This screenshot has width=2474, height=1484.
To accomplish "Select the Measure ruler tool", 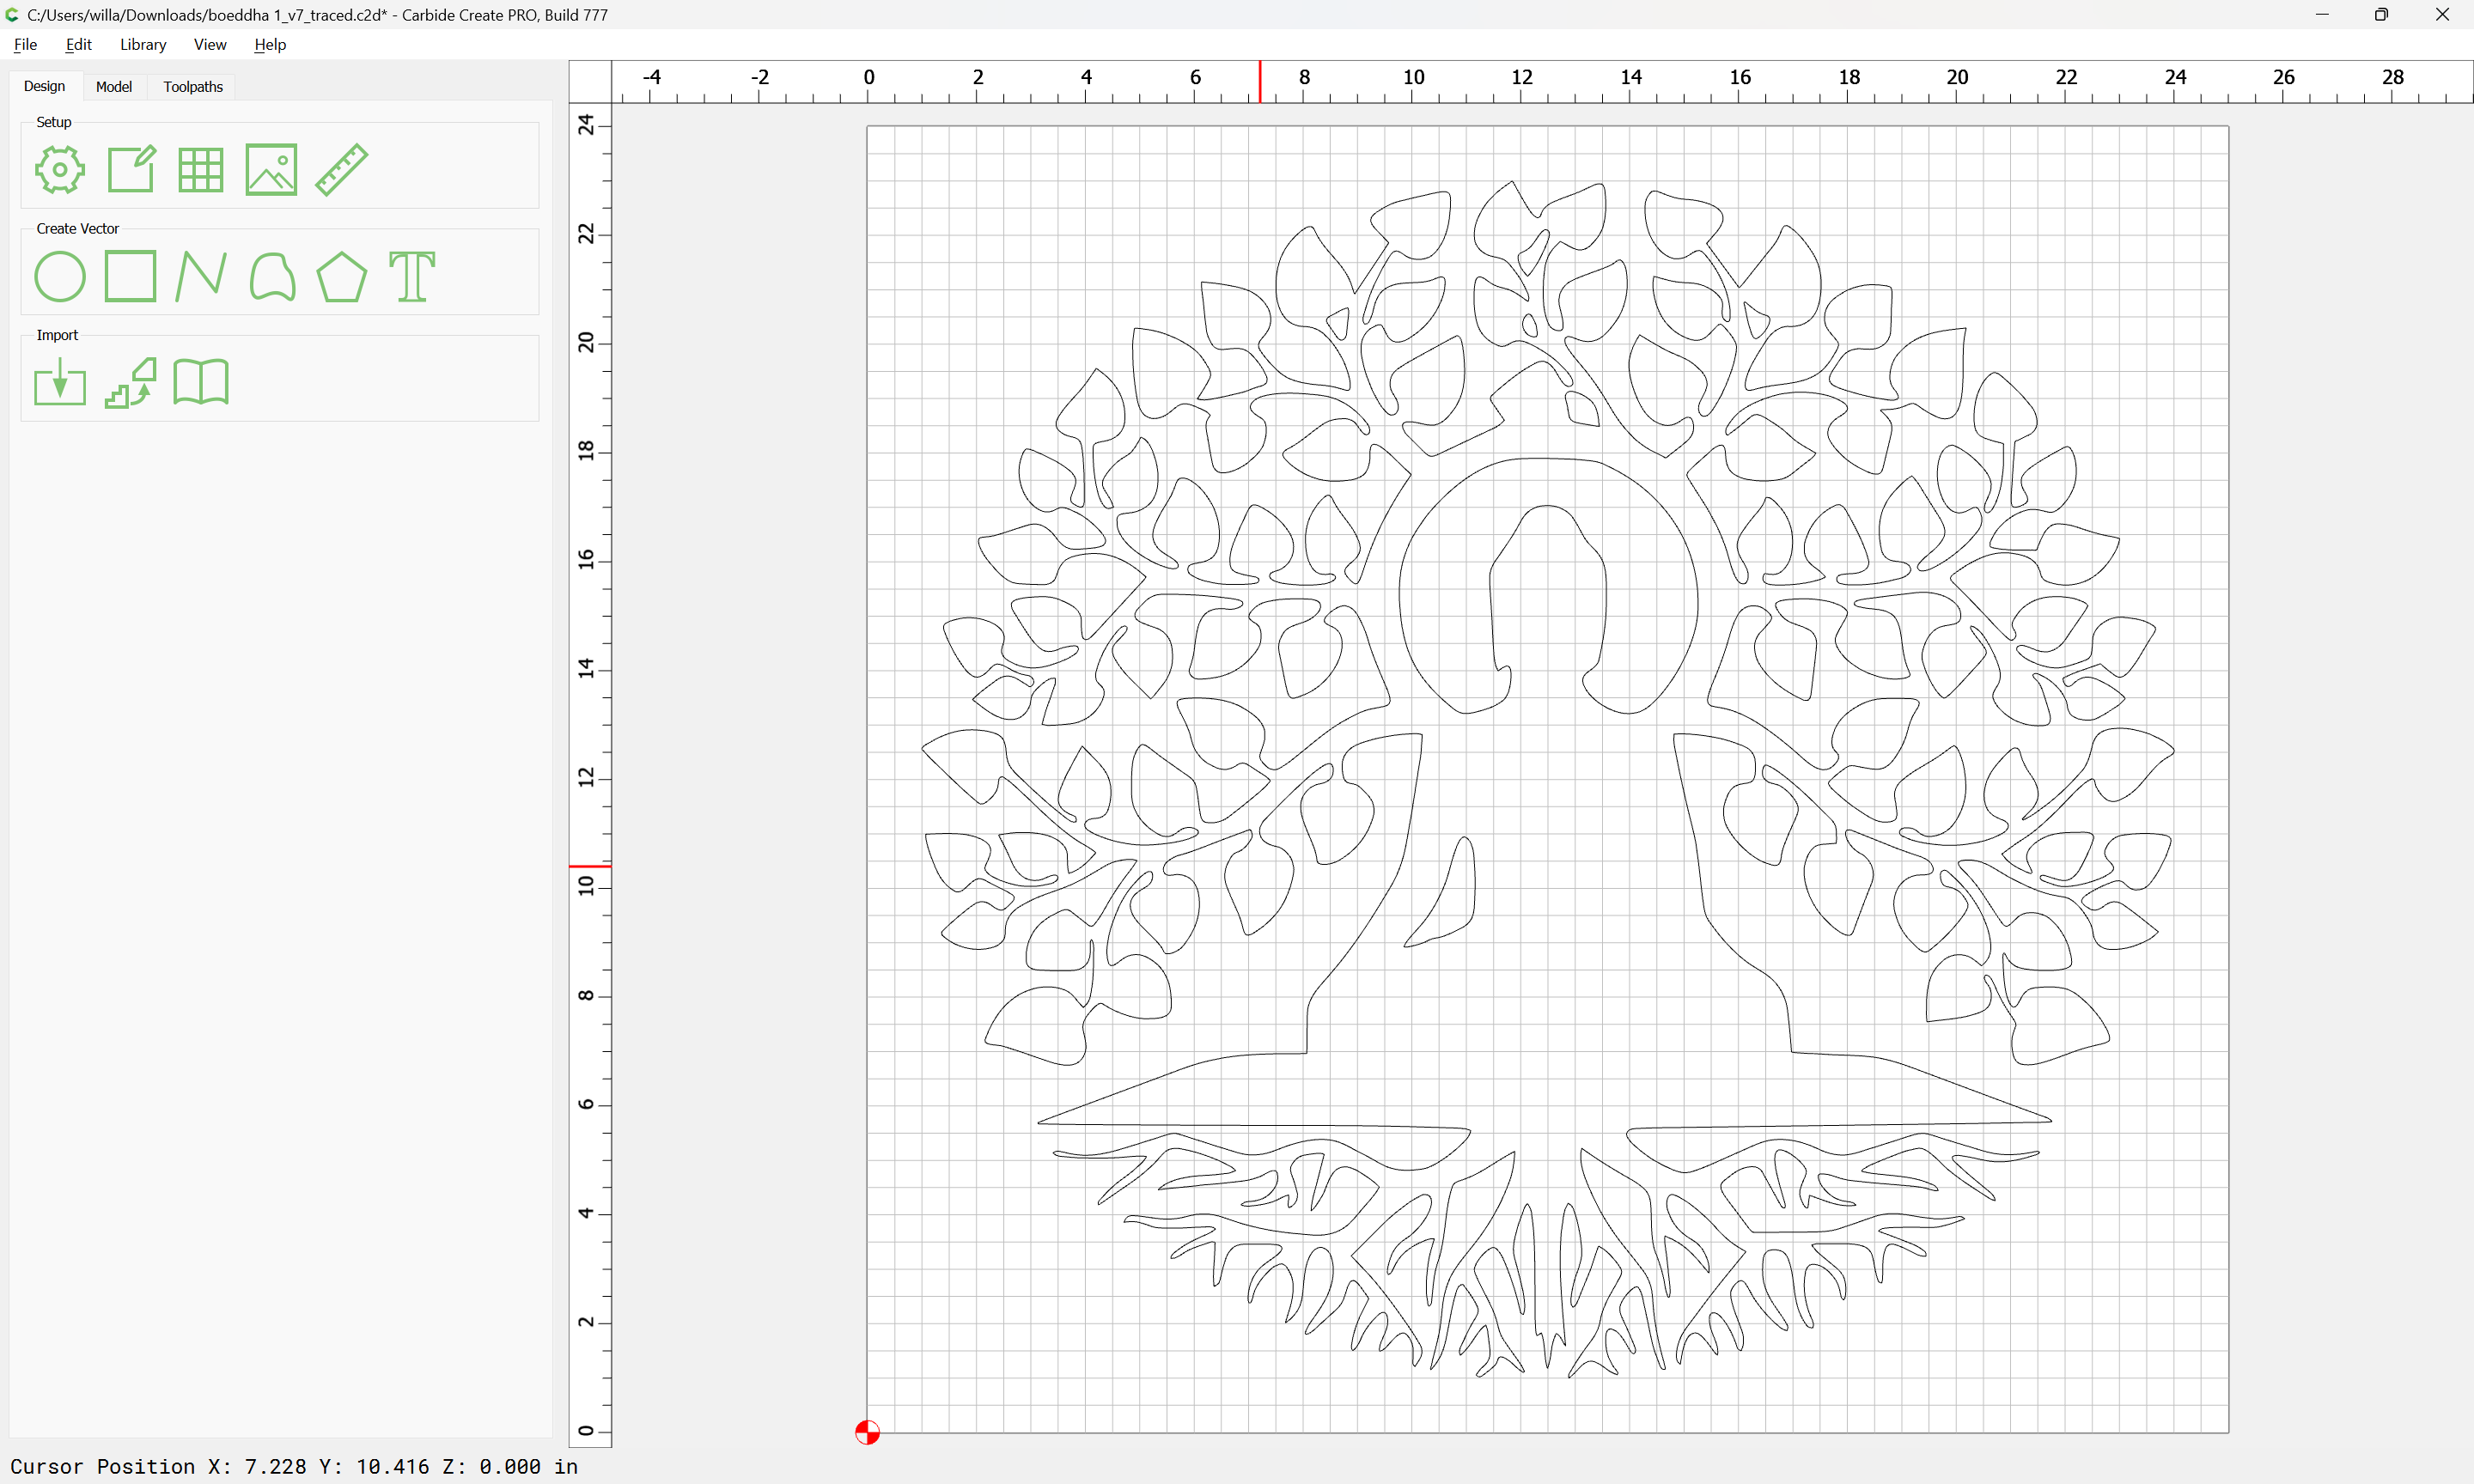I will pos(342,169).
